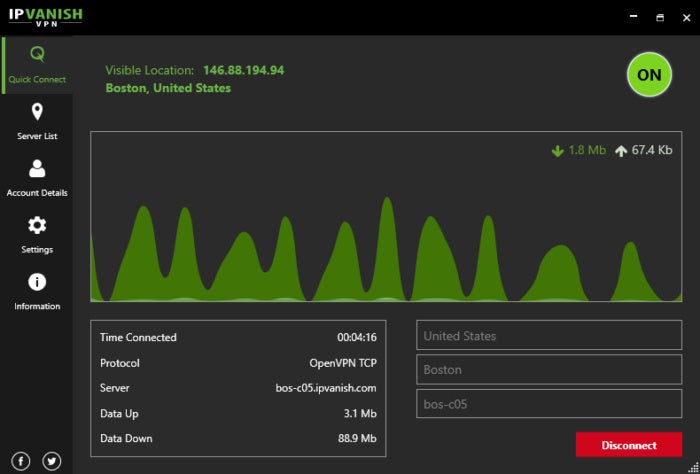Click the IPVanish VPN logo
Viewport: 700px width, 474px height.
coord(46,17)
